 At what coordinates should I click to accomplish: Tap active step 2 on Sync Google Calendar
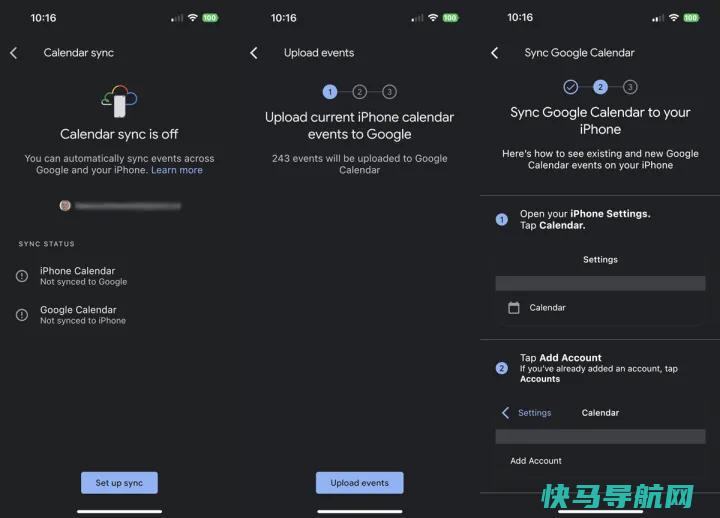click(600, 87)
